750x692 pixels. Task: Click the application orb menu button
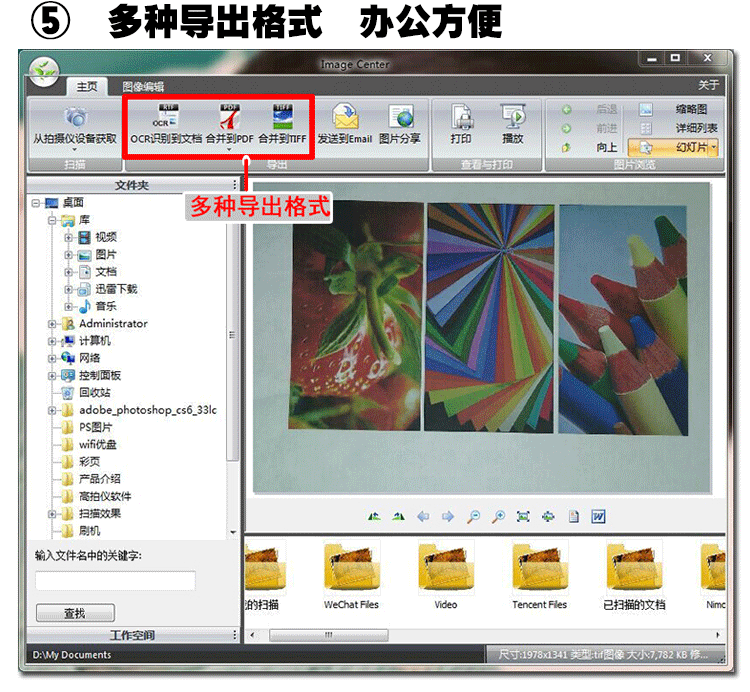(44, 72)
